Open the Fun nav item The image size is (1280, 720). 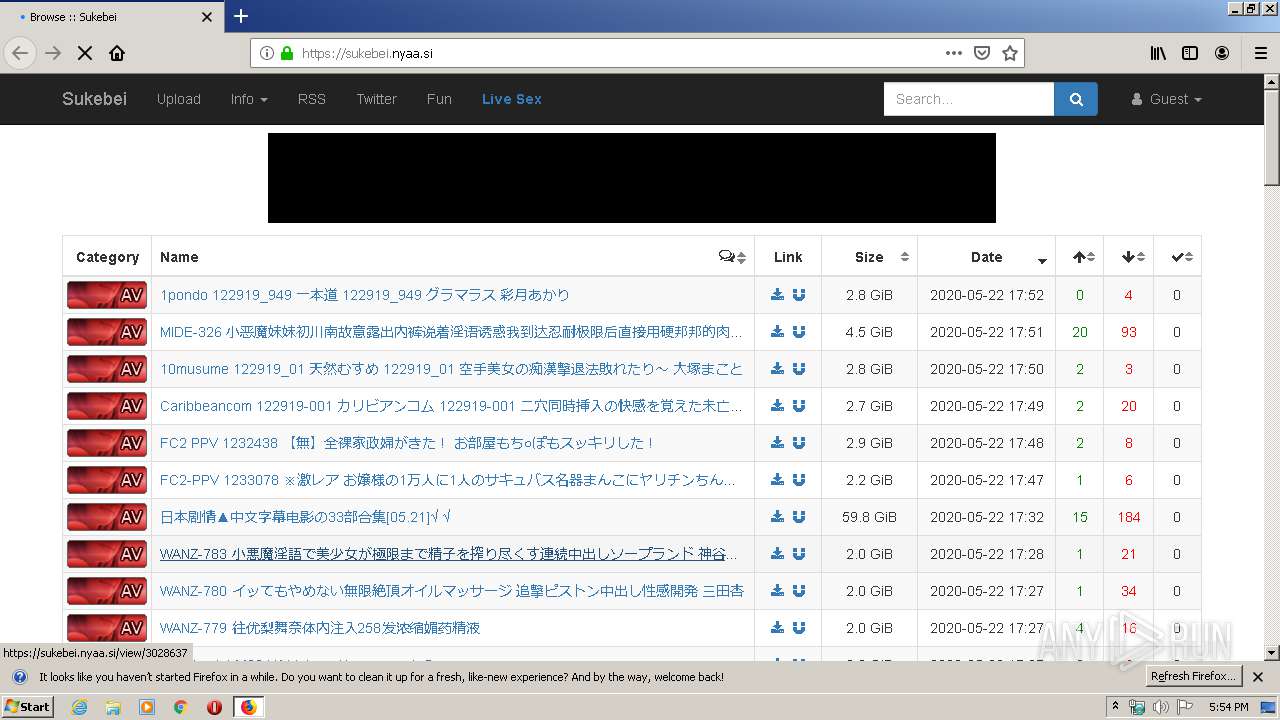(x=439, y=99)
